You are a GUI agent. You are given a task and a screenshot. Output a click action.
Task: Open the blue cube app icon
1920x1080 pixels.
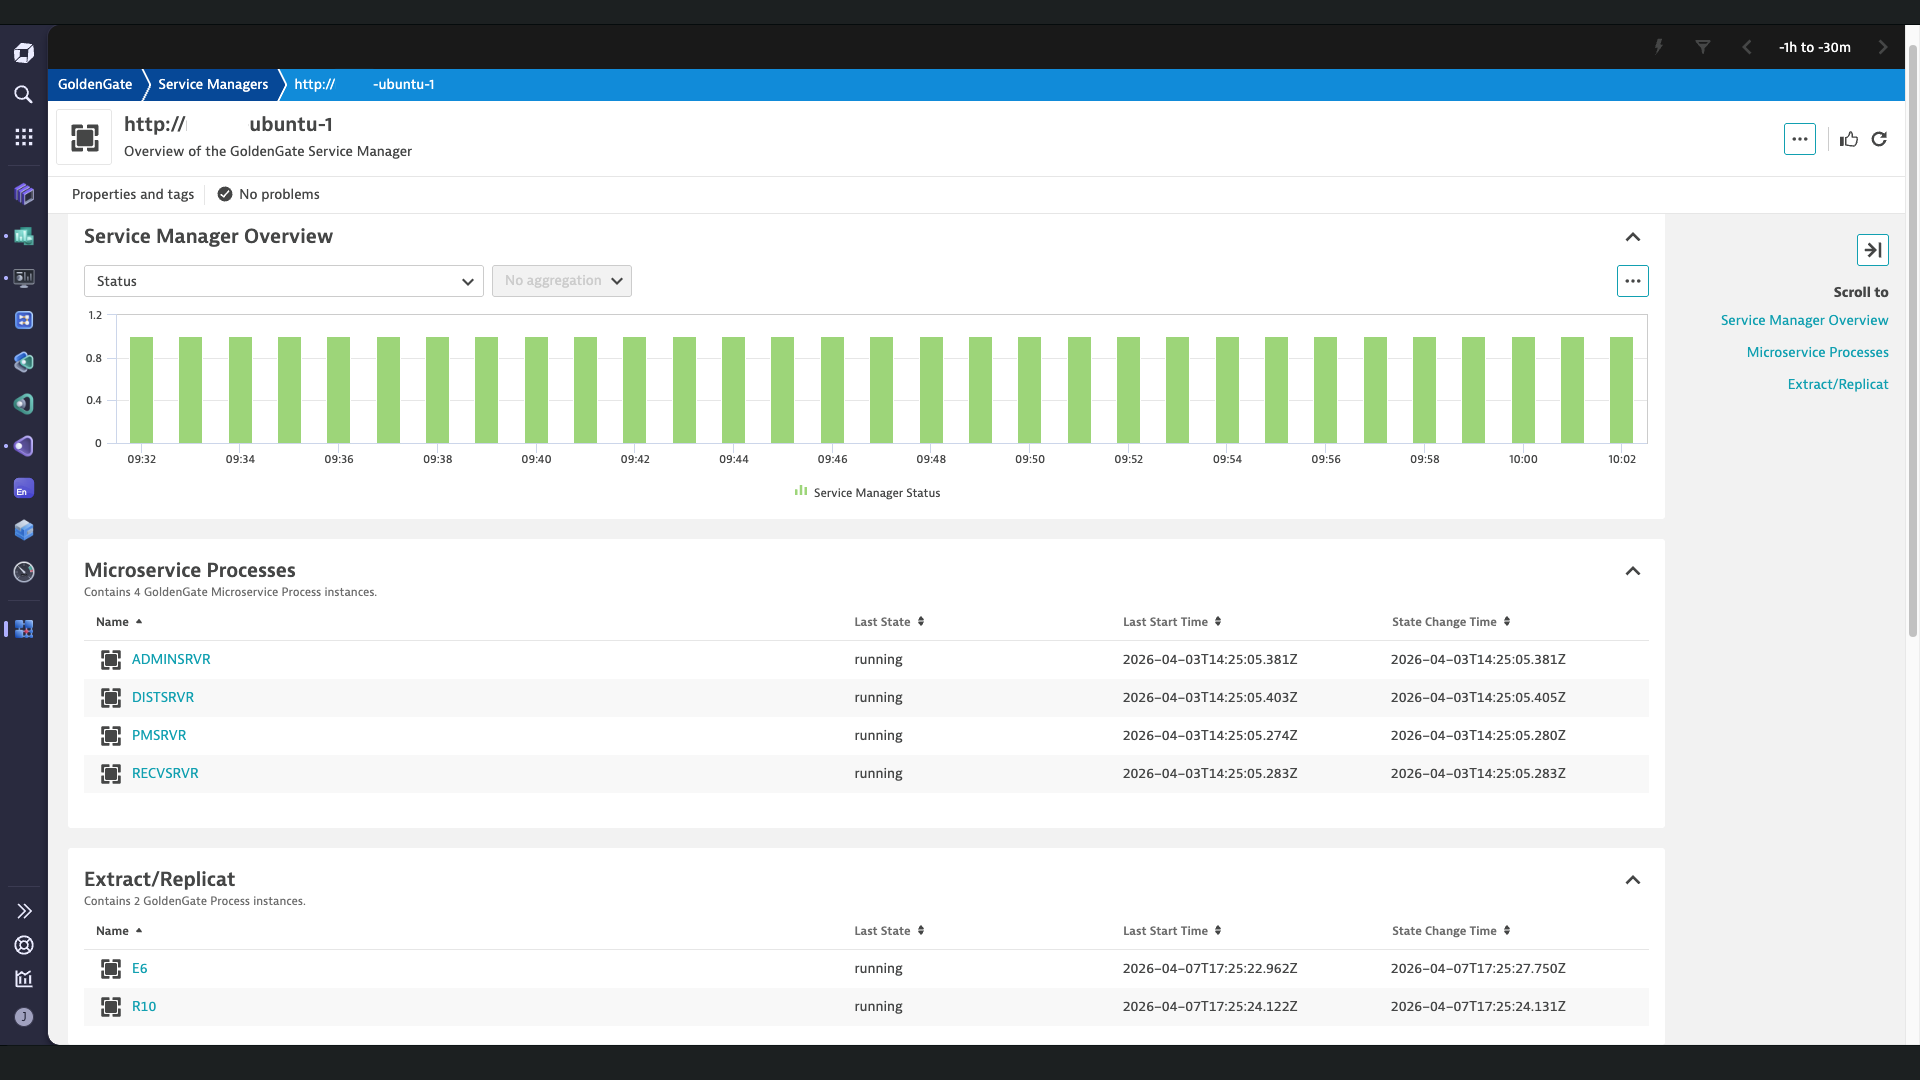pyautogui.click(x=24, y=530)
